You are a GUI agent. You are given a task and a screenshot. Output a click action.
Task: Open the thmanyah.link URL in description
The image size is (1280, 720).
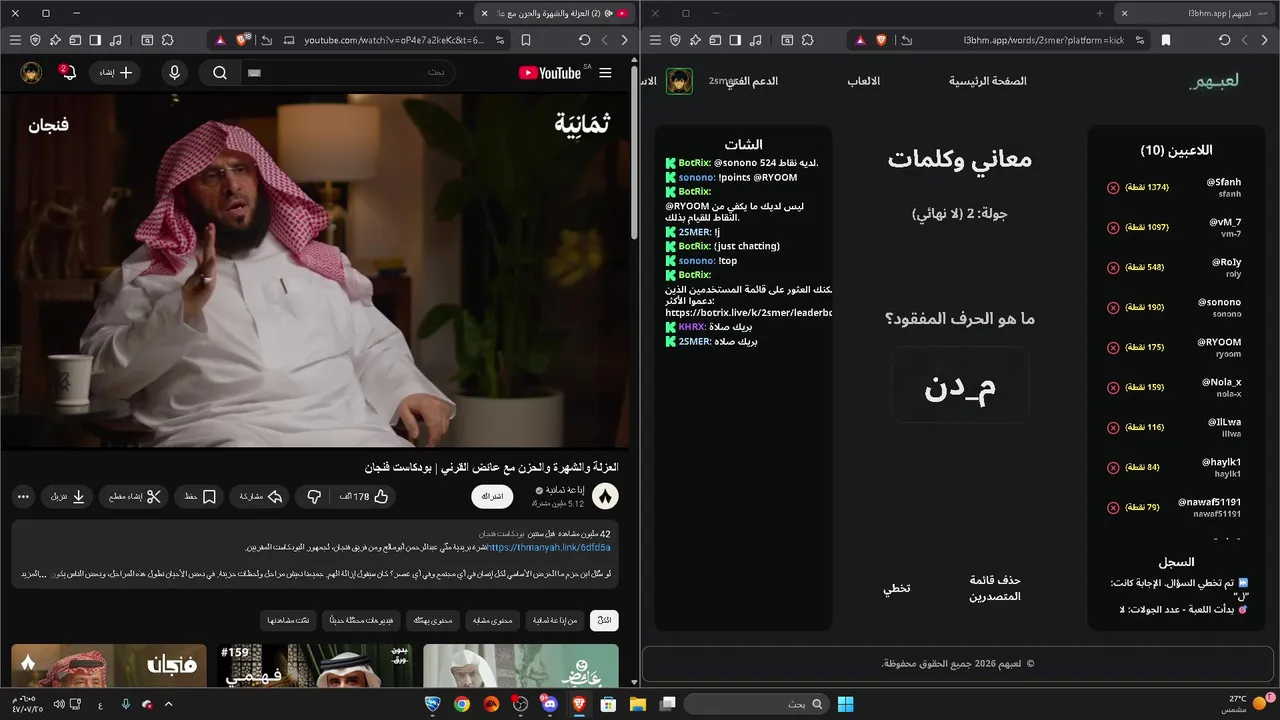pos(549,548)
